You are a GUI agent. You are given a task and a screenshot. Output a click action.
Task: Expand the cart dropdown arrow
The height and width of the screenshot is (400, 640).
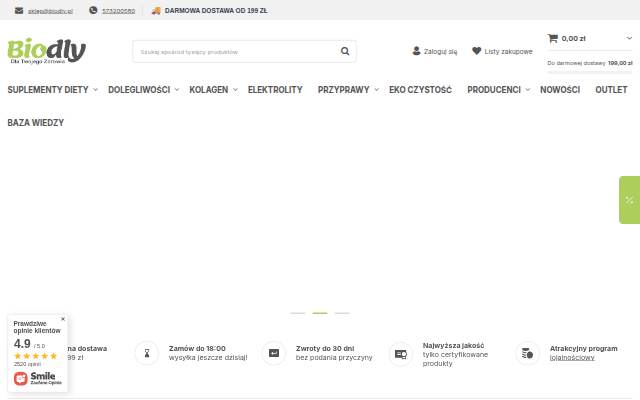629,38
